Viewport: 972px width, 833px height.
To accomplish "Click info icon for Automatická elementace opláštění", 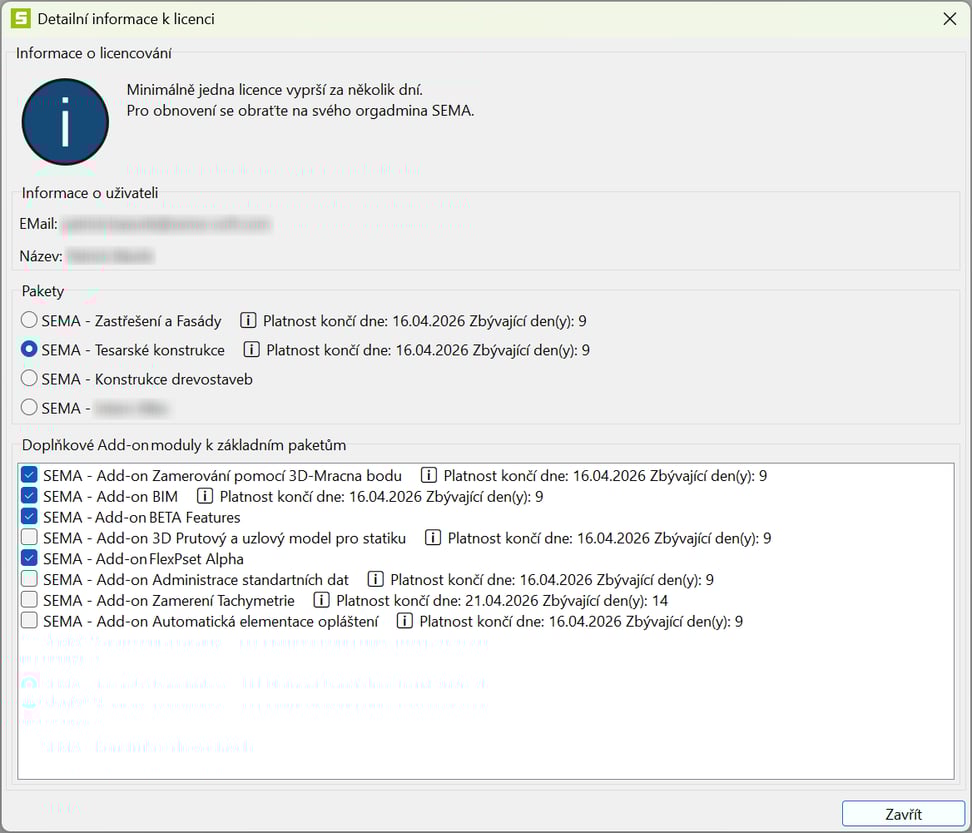I will [x=405, y=622].
